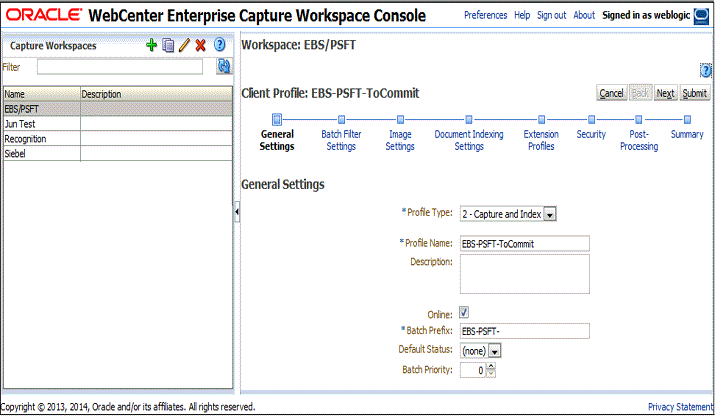Click the Batch Prefix field
This screenshot has width=715, height=416.
pos(524,331)
